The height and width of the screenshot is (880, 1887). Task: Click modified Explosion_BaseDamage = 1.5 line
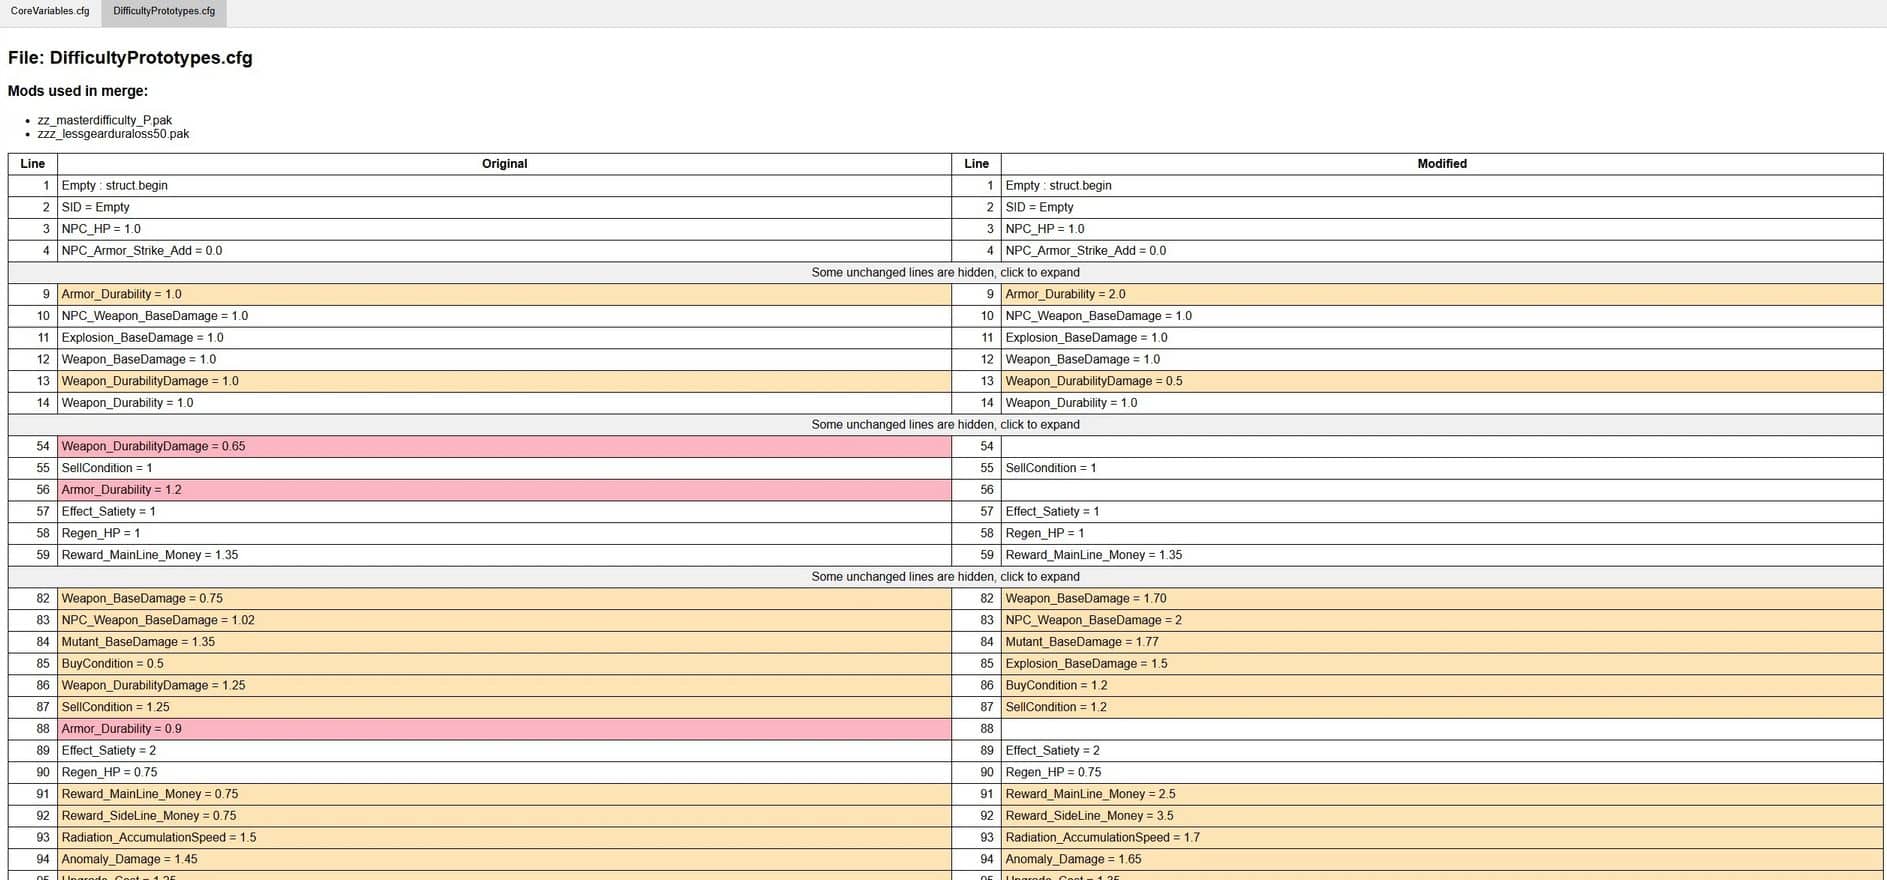point(1086,663)
